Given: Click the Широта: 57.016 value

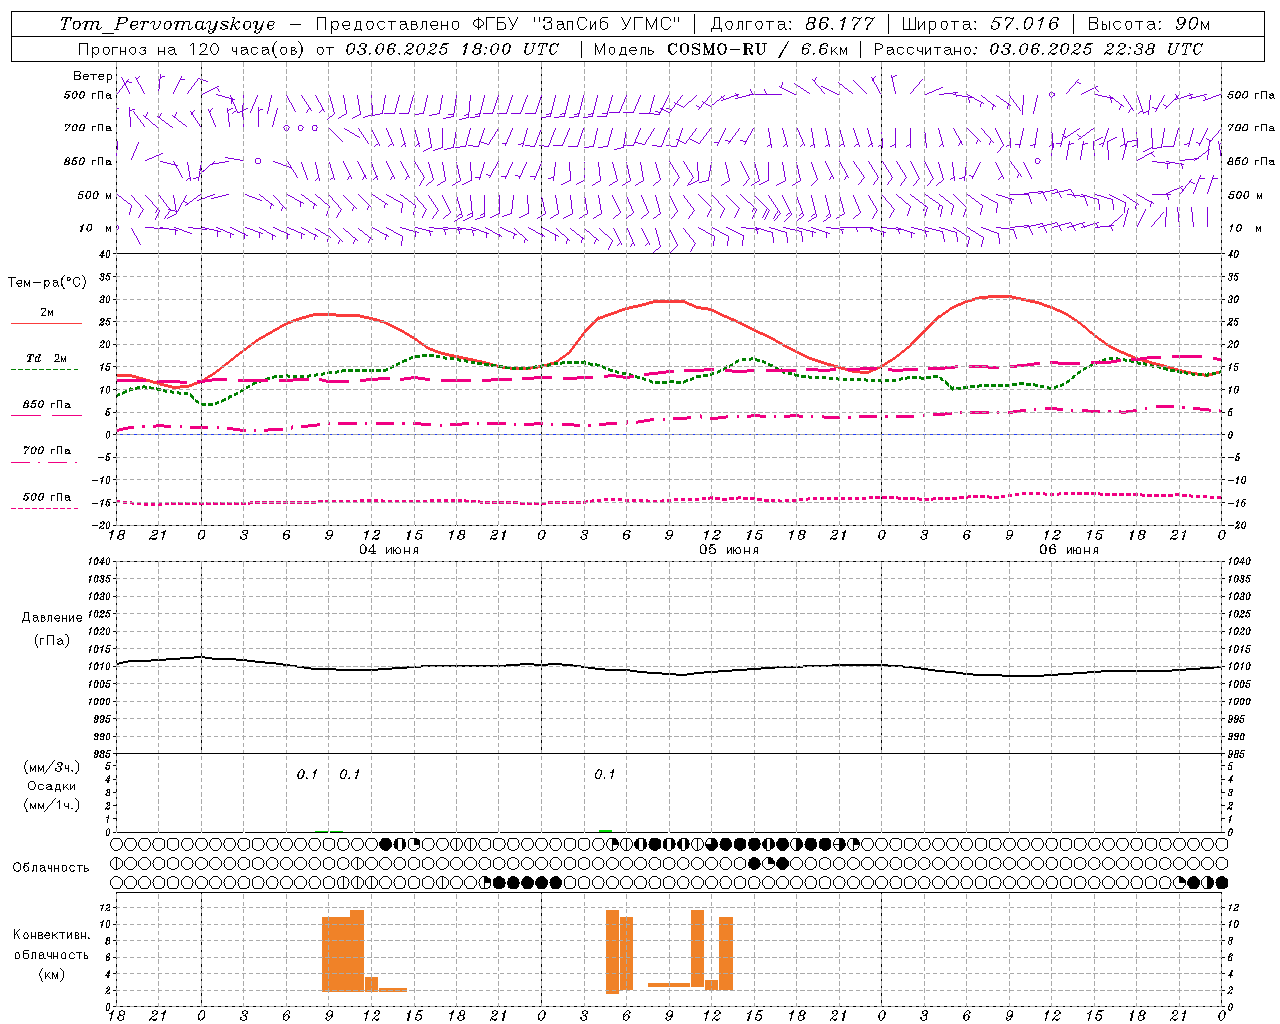Looking at the screenshot, I should (981, 24).
